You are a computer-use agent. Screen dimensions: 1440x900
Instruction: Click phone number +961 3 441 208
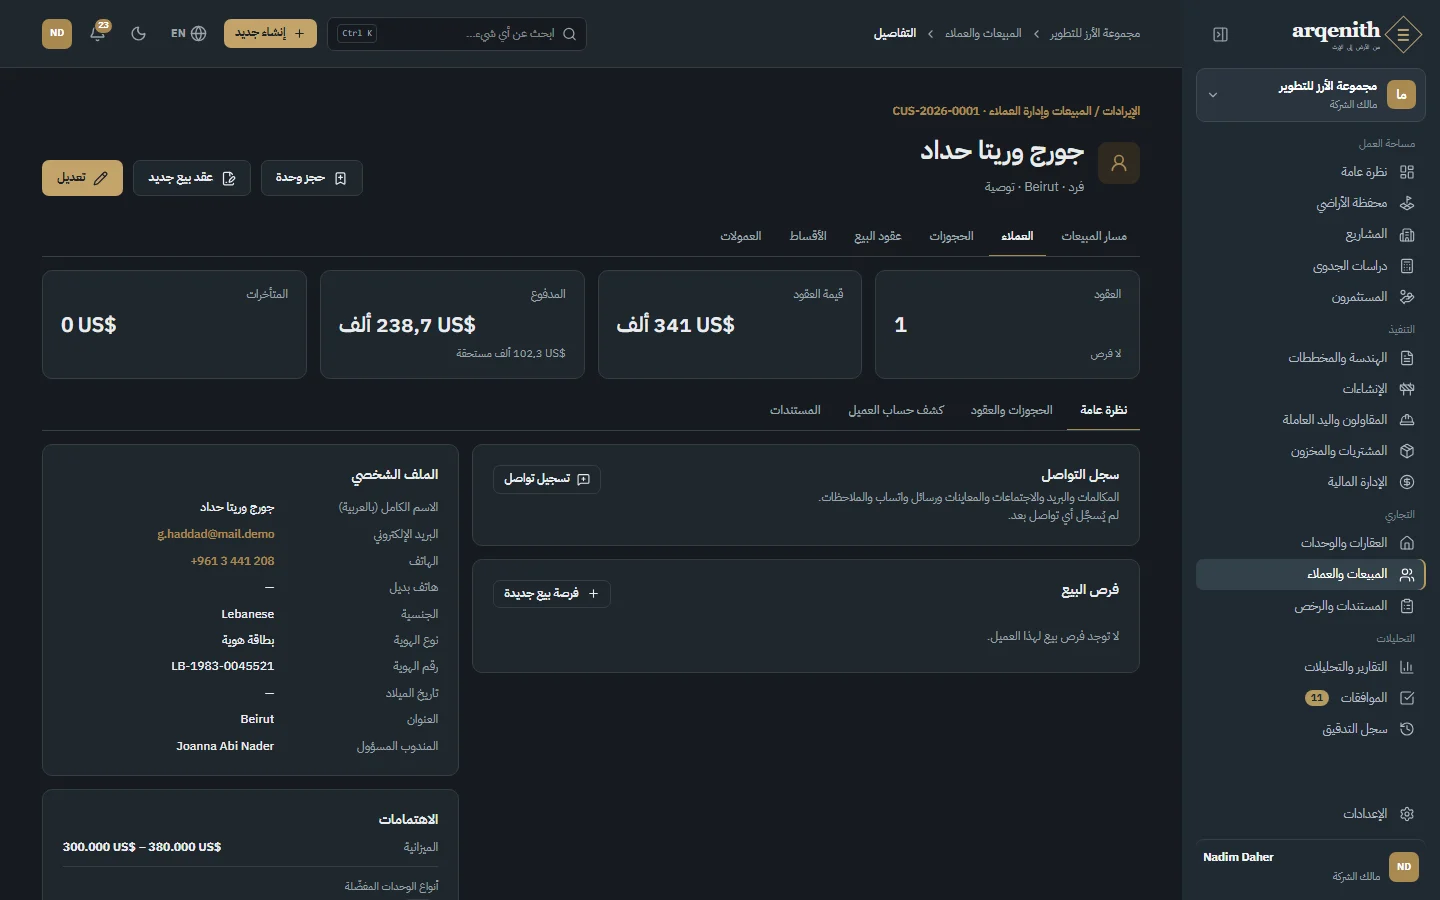click(232, 561)
